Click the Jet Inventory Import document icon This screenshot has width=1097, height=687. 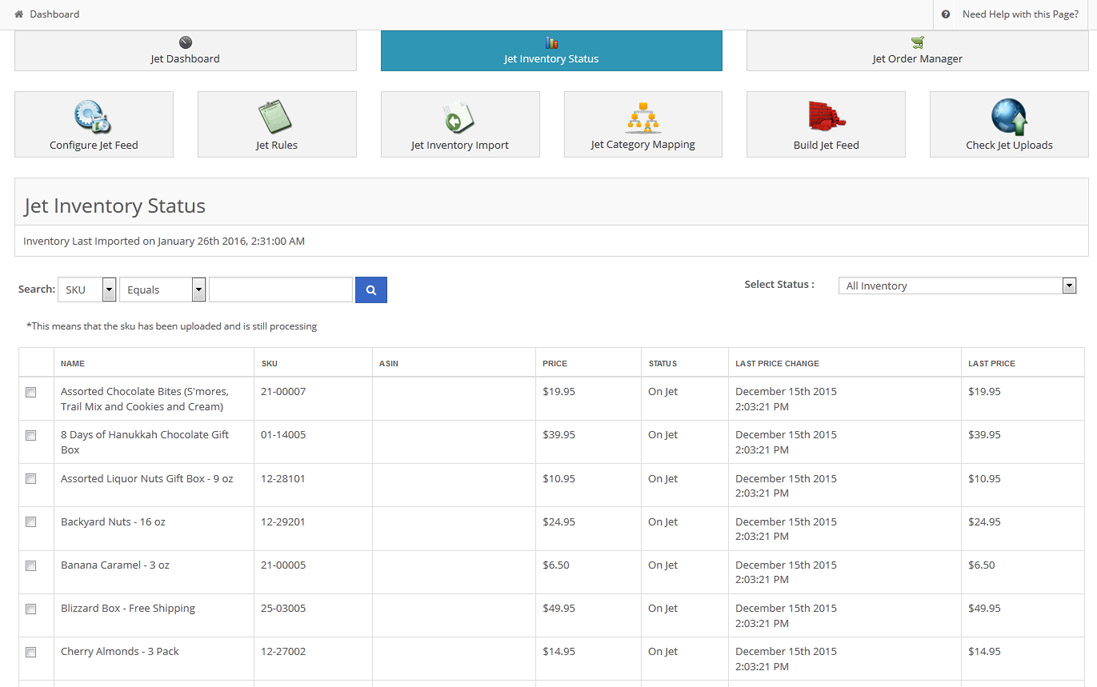point(459,117)
